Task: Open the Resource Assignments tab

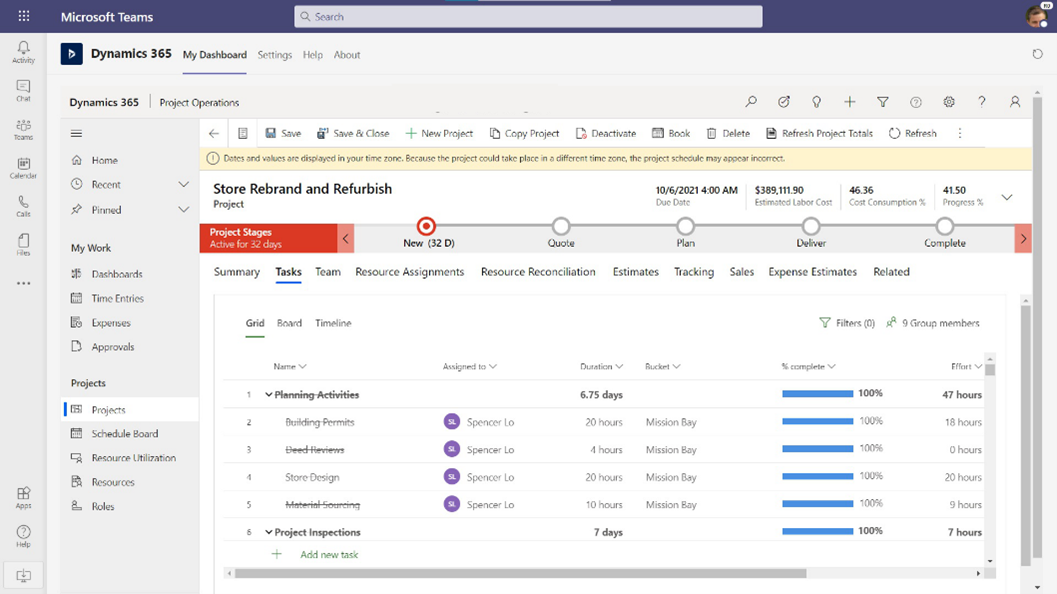Action: [x=410, y=272]
